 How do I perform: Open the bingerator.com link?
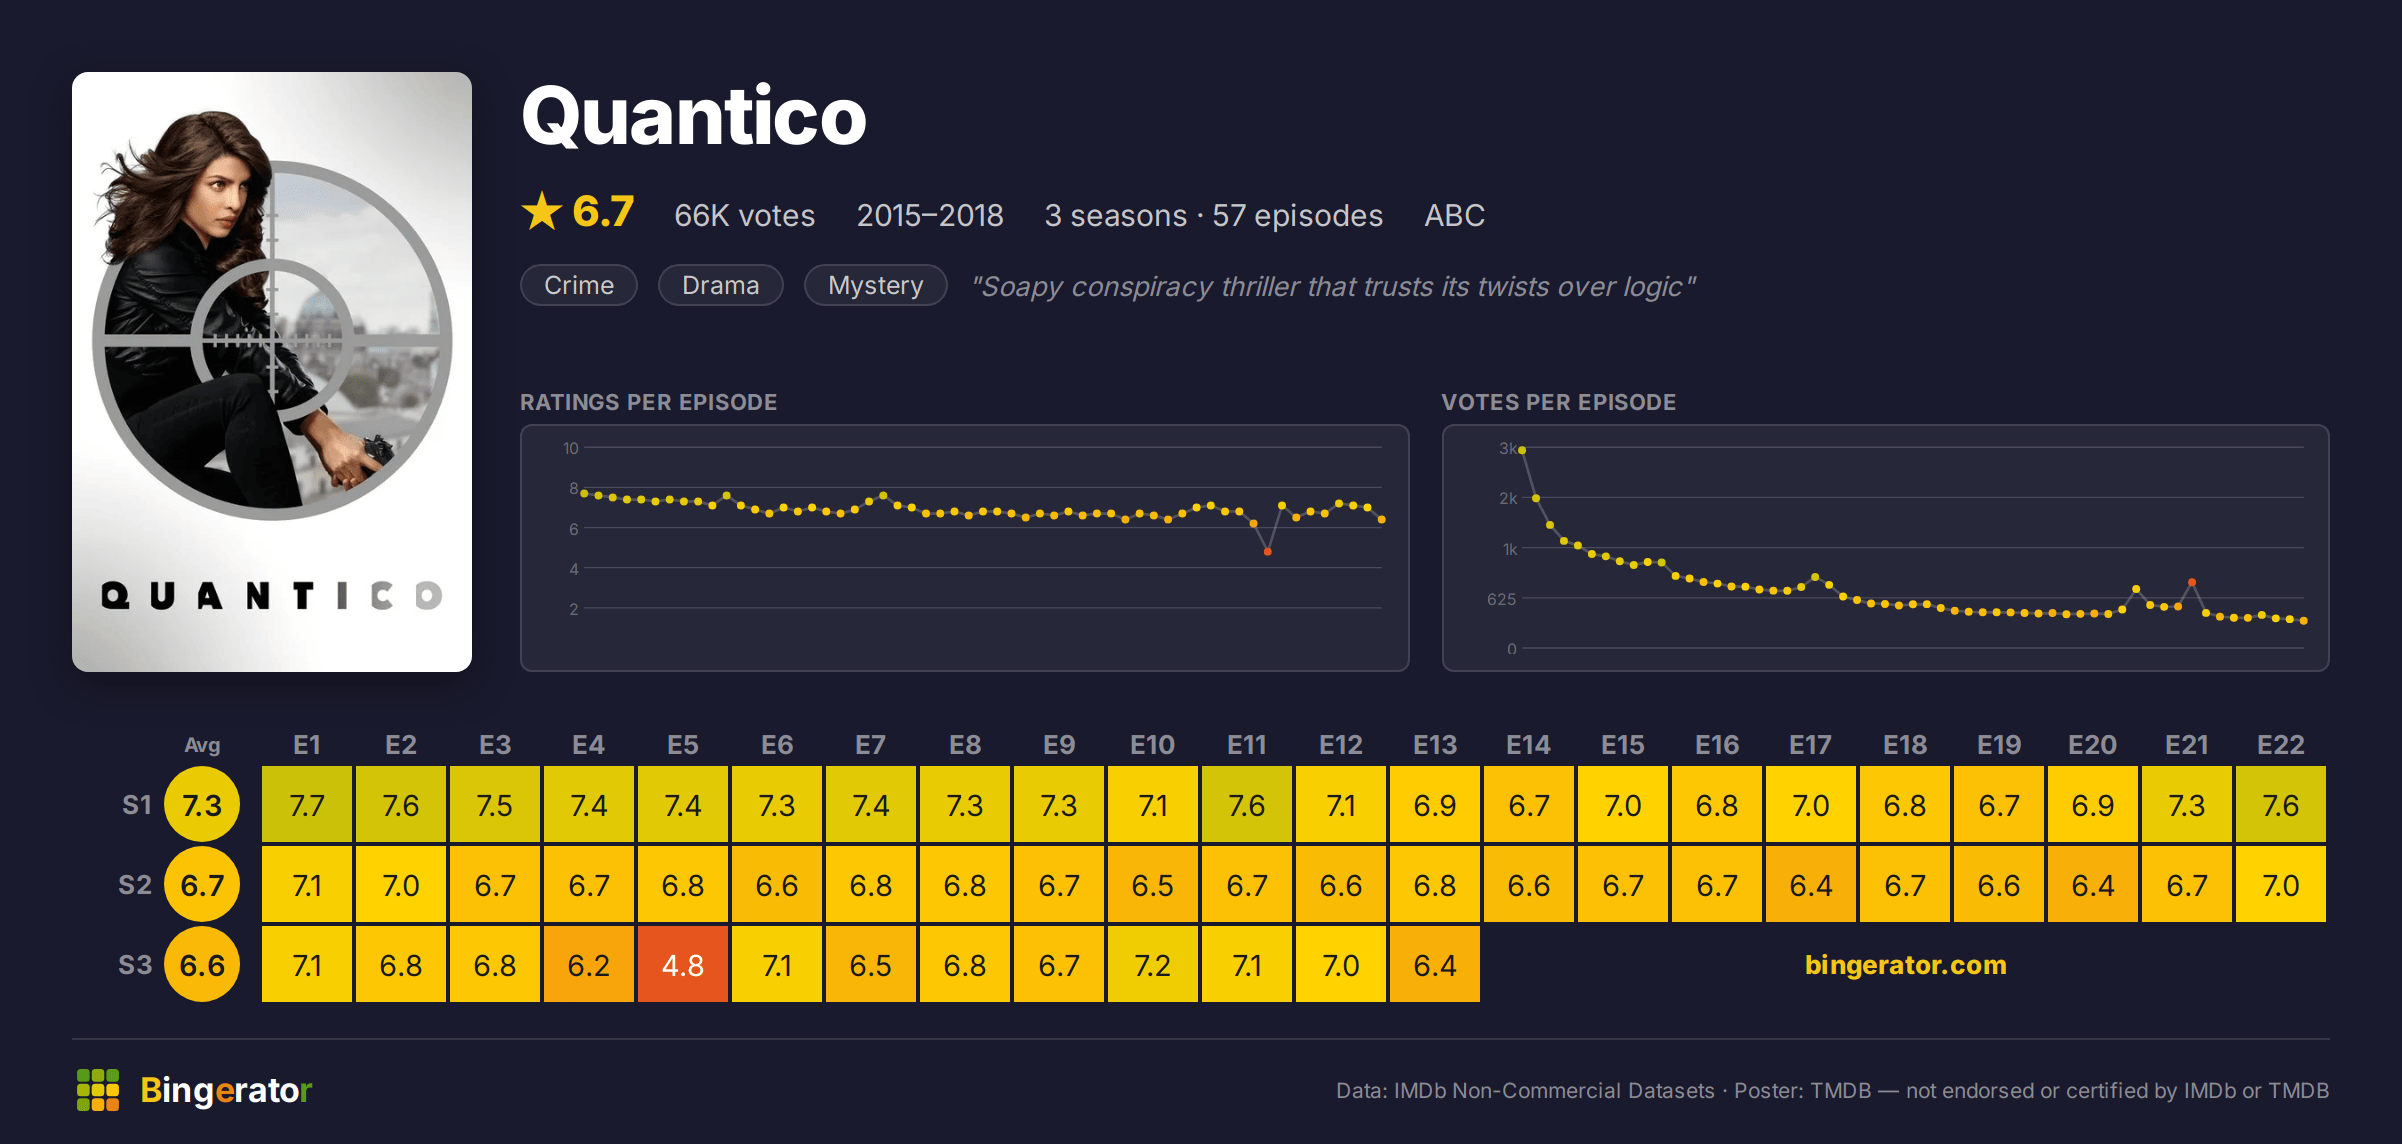coord(1905,965)
